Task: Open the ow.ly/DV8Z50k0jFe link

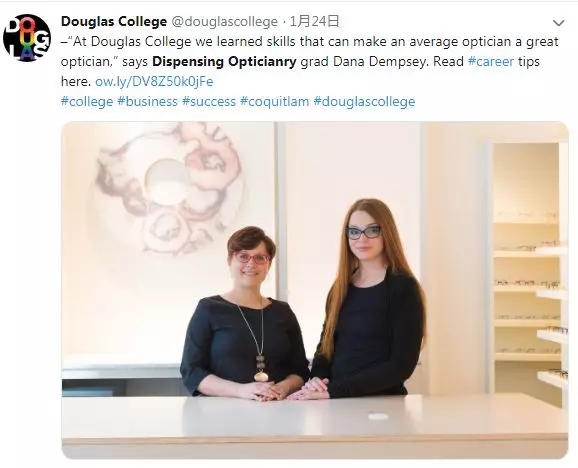Action: [x=154, y=81]
